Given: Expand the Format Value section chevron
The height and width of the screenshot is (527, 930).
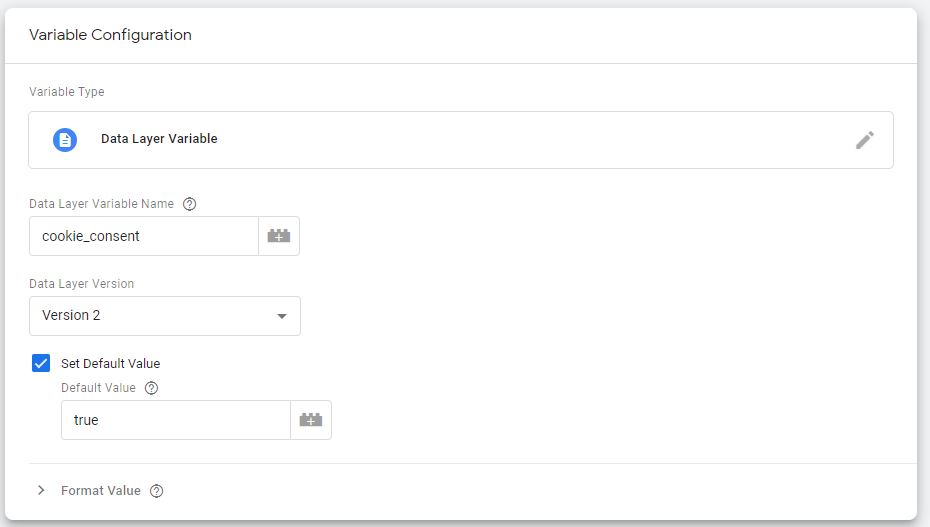Looking at the screenshot, I should point(41,490).
